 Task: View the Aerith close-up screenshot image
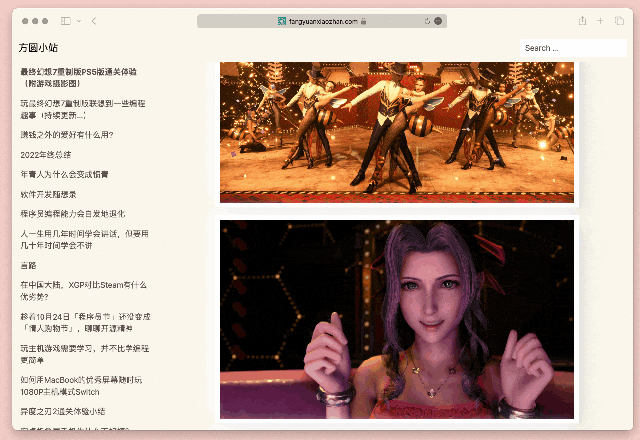(x=397, y=319)
